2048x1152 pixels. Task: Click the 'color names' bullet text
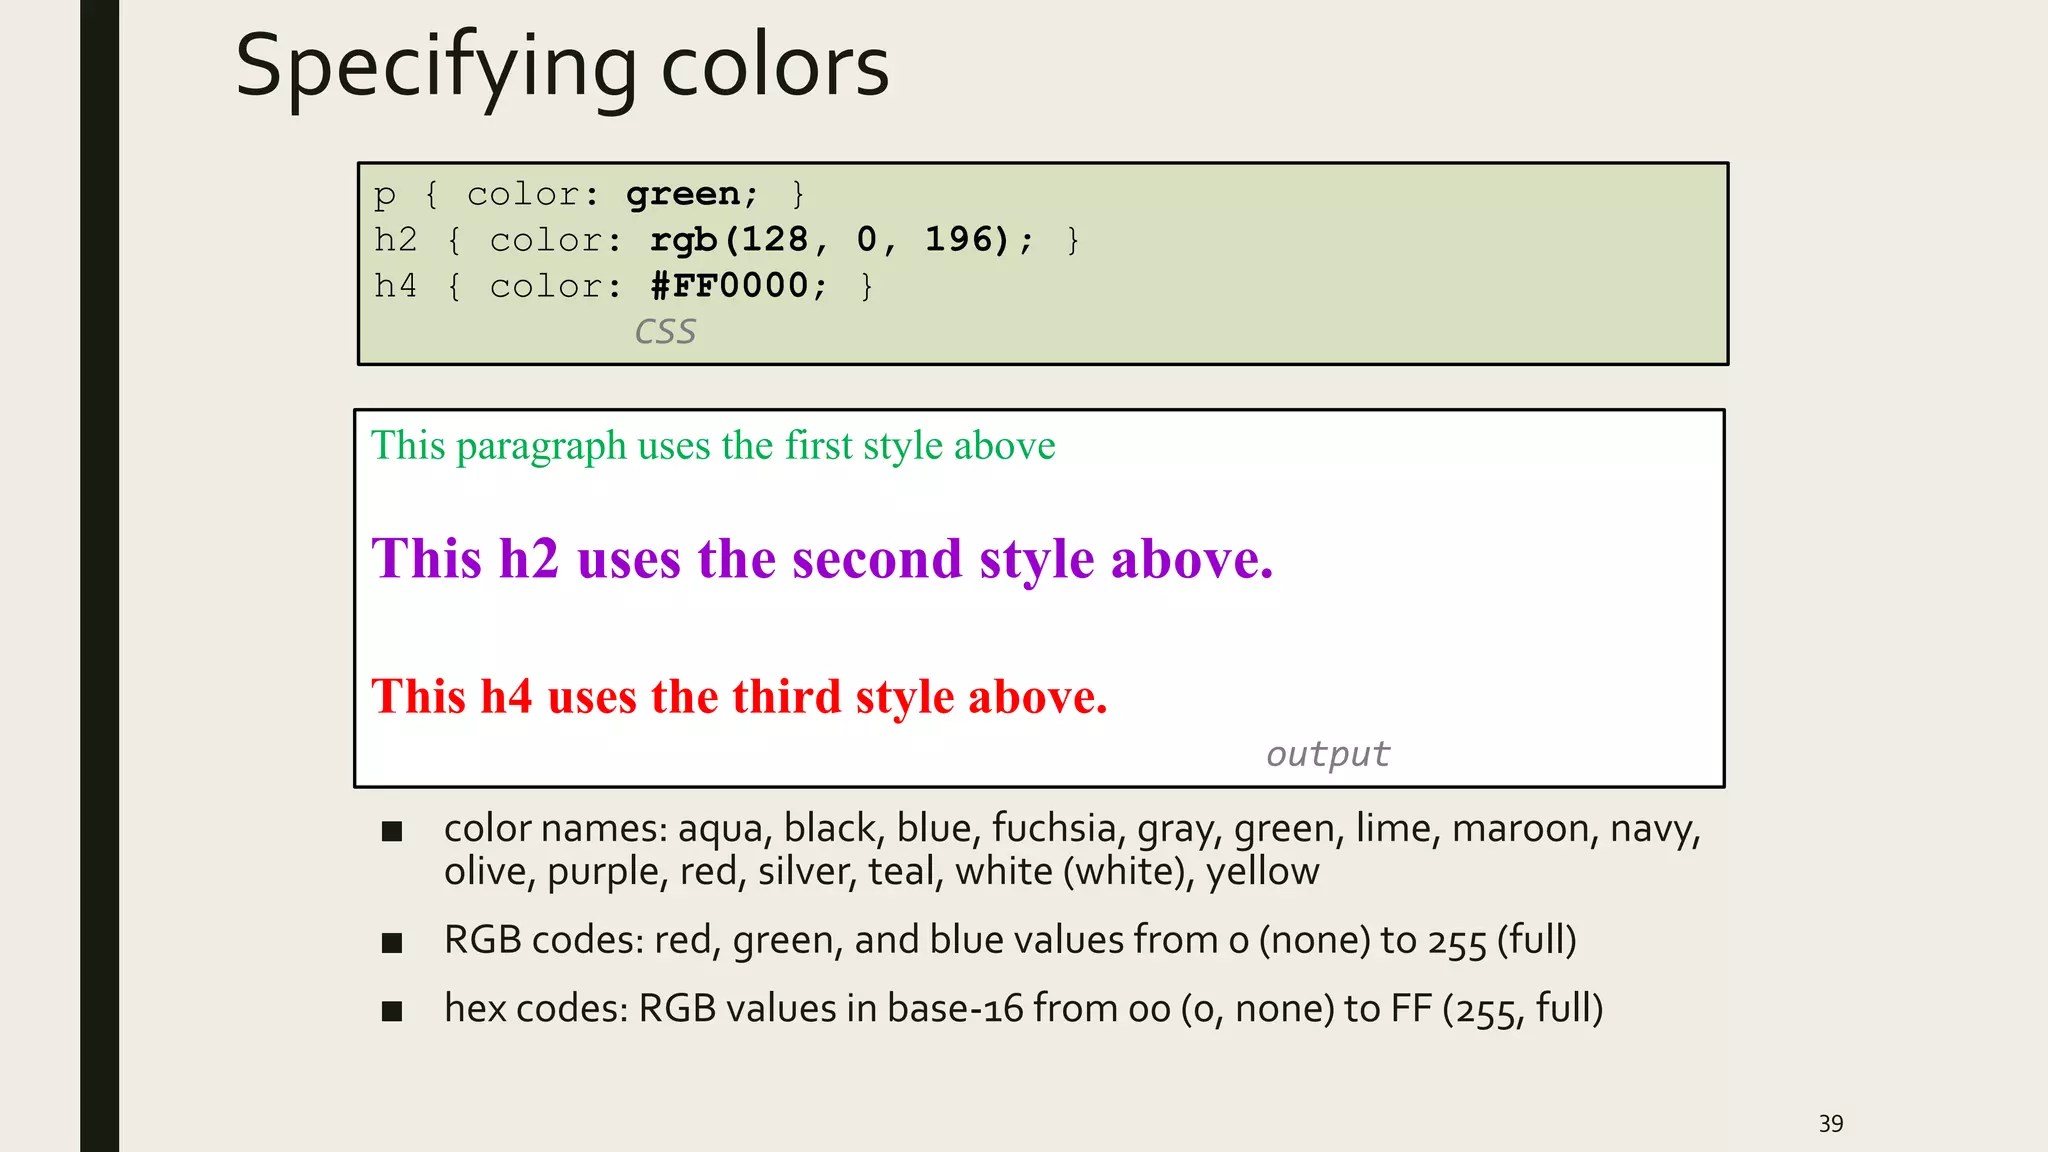click(1071, 850)
